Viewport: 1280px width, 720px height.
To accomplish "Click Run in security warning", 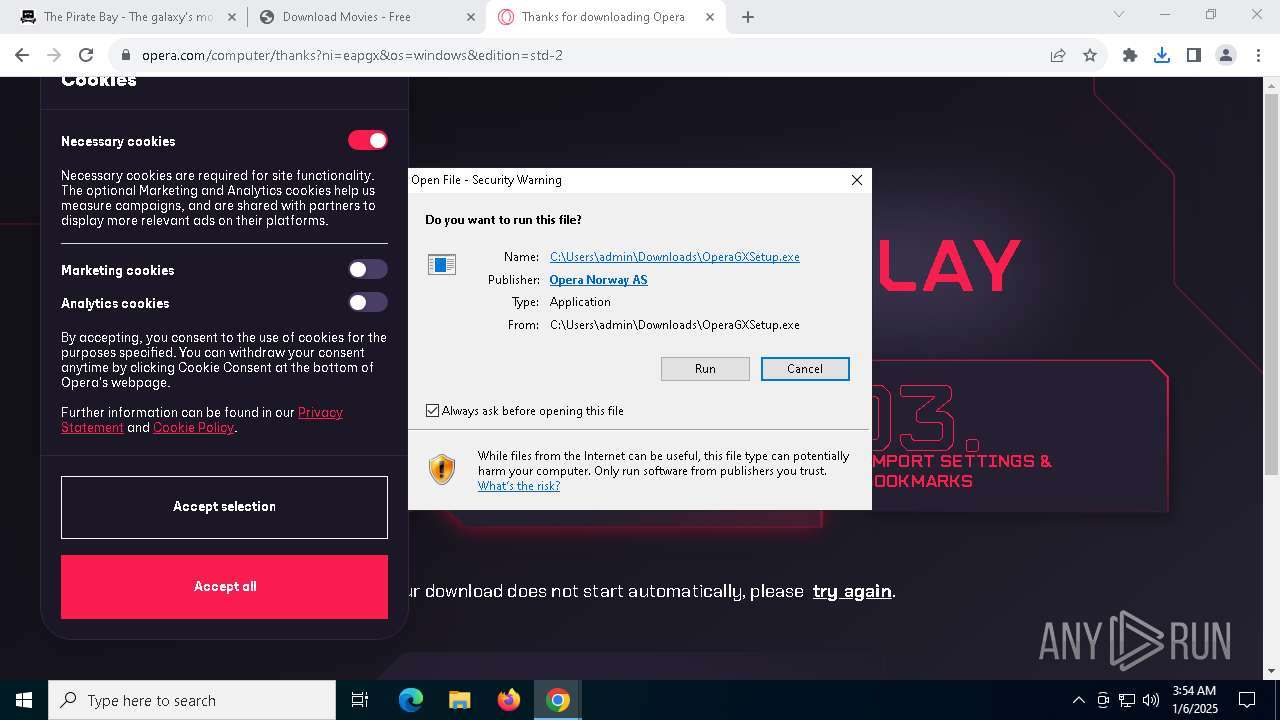I will [x=705, y=369].
